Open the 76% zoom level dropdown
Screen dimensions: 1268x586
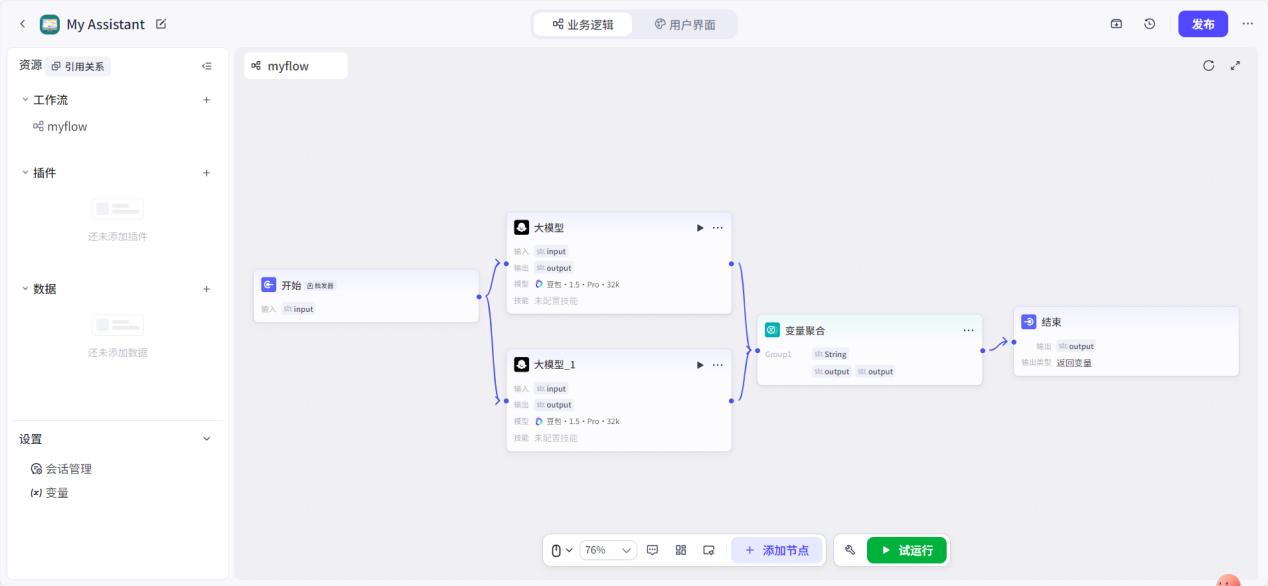(608, 550)
